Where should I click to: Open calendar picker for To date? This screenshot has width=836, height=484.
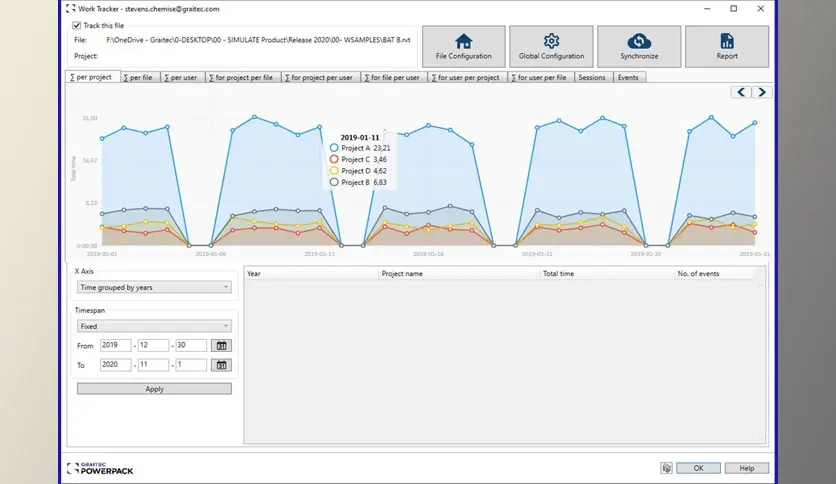pos(222,366)
